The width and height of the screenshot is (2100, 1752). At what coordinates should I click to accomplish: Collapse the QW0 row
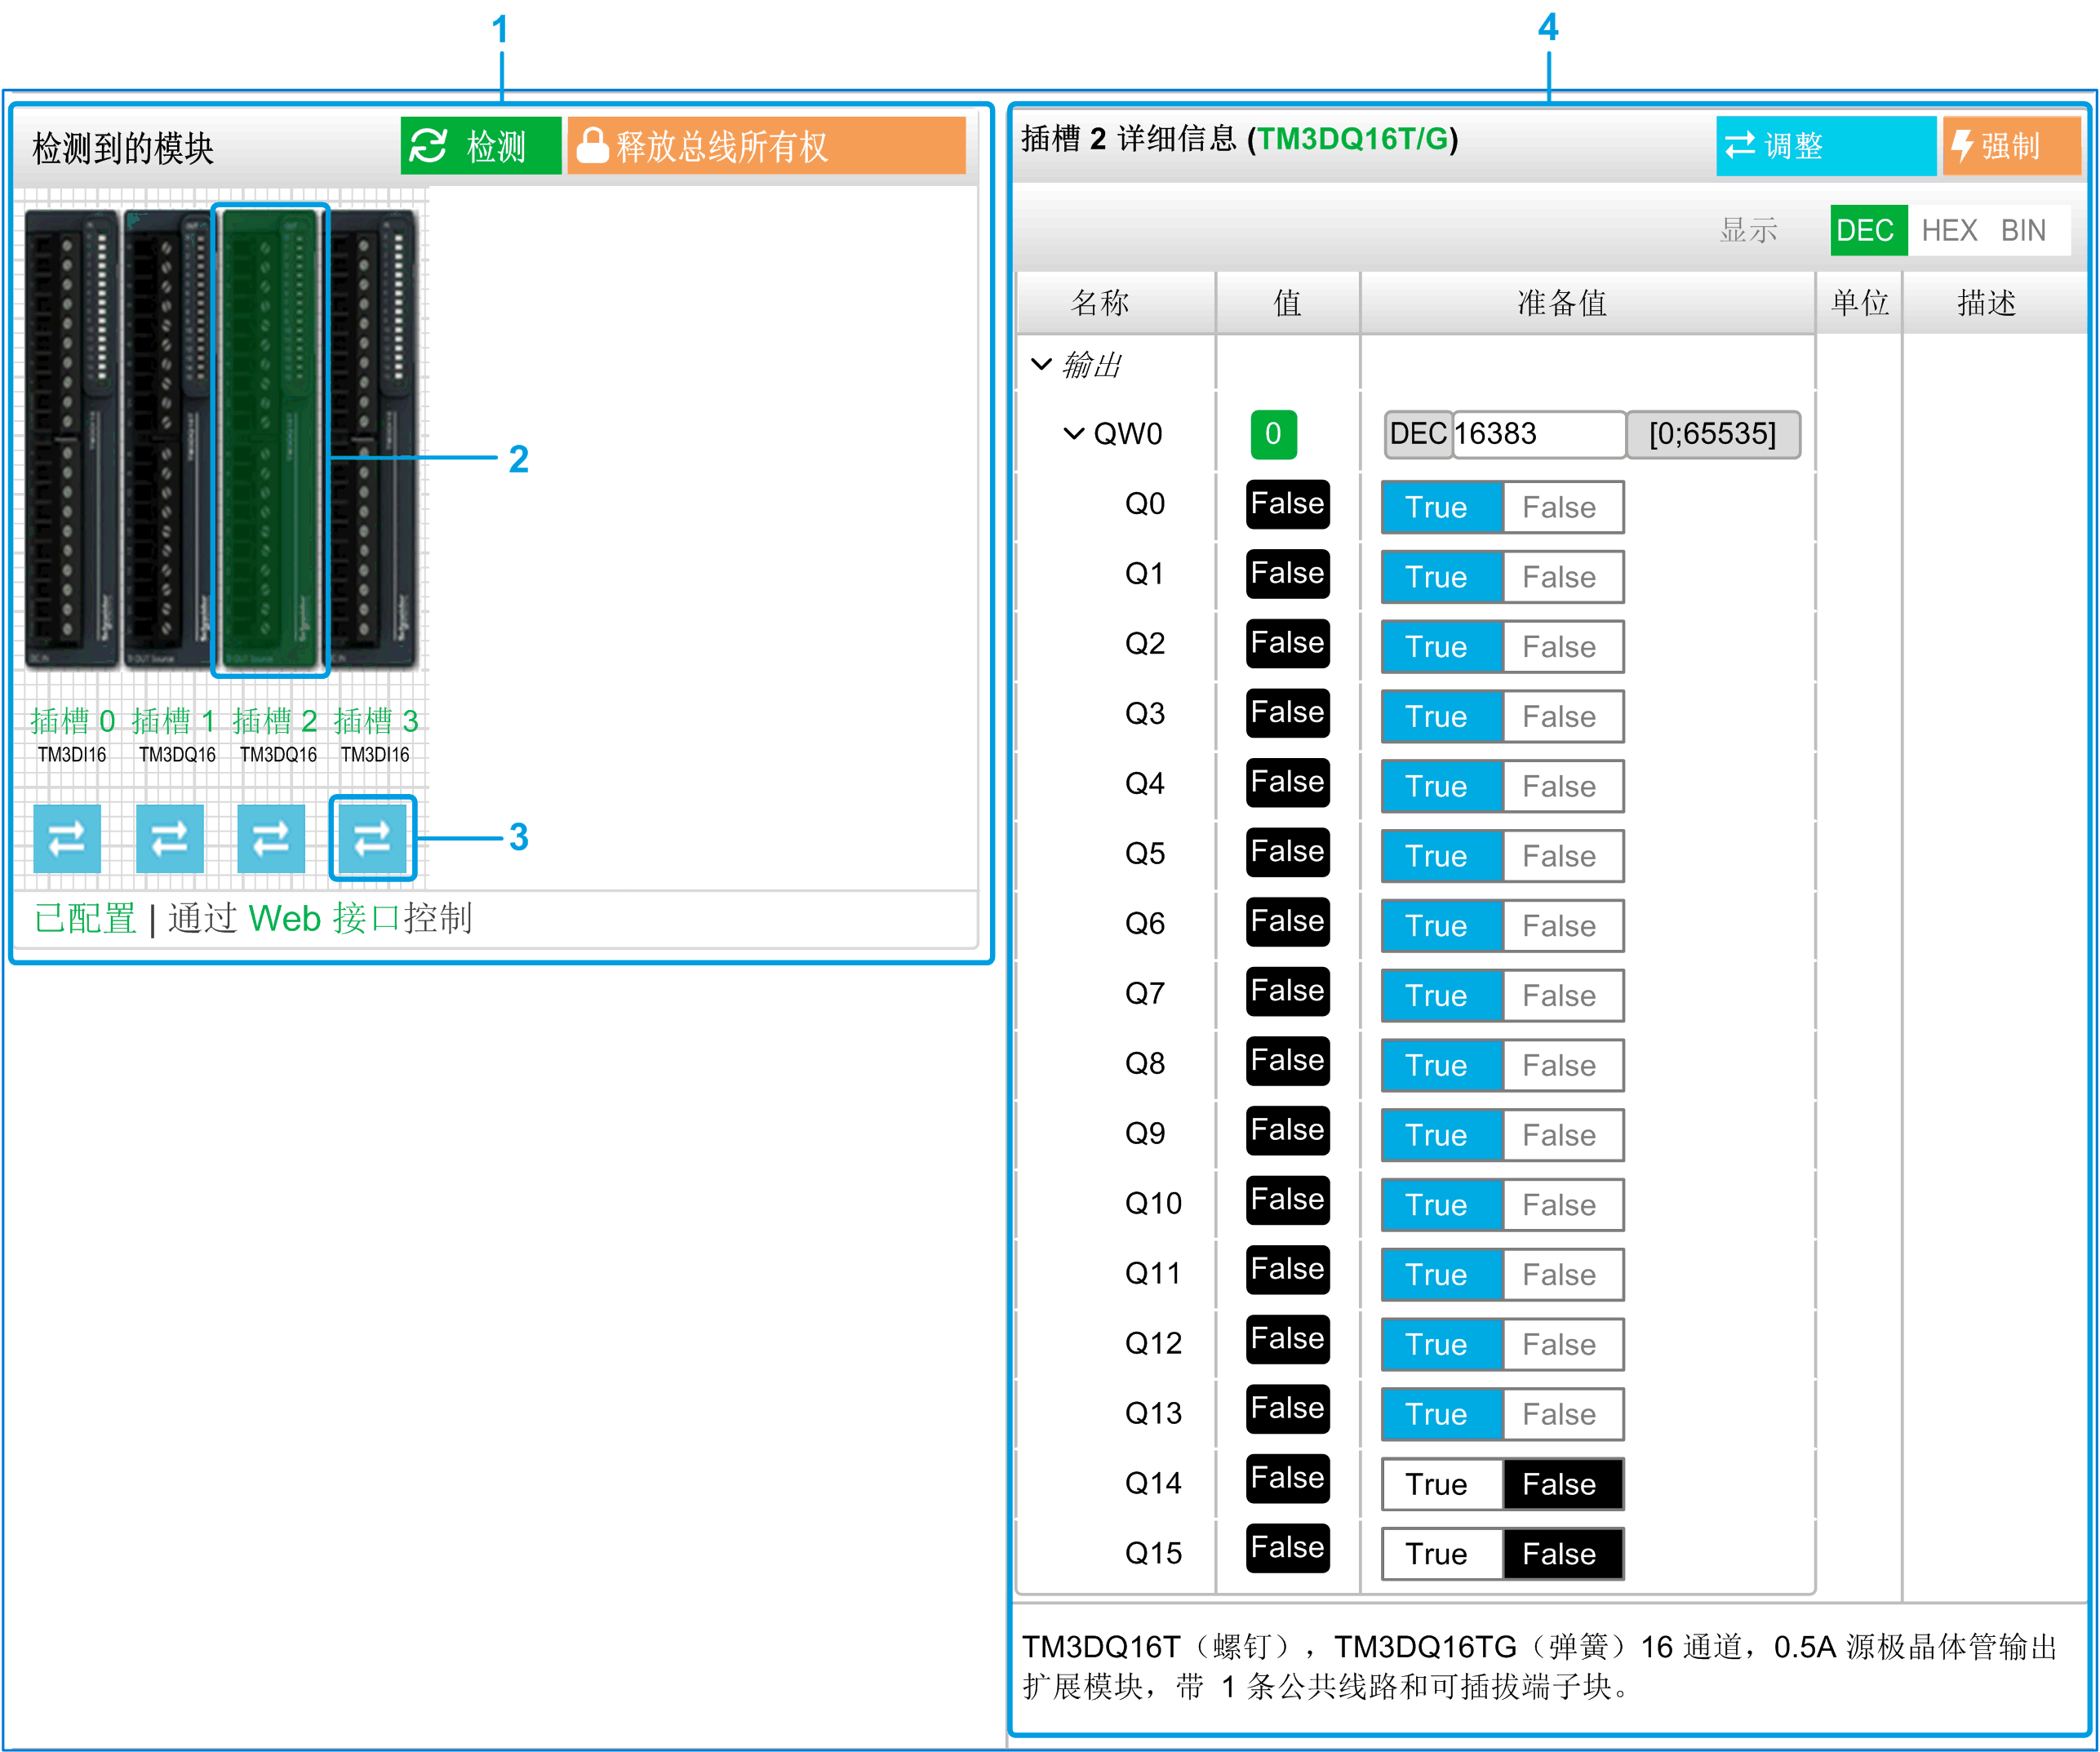click(x=1073, y=434)
